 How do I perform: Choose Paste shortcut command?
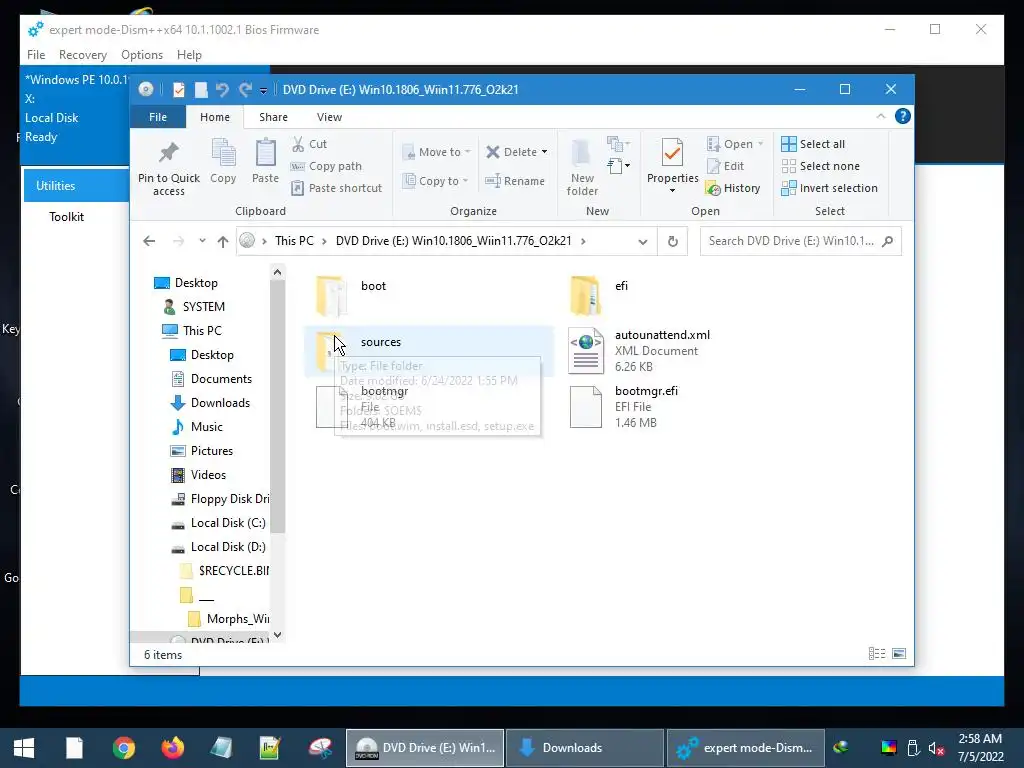336,188
